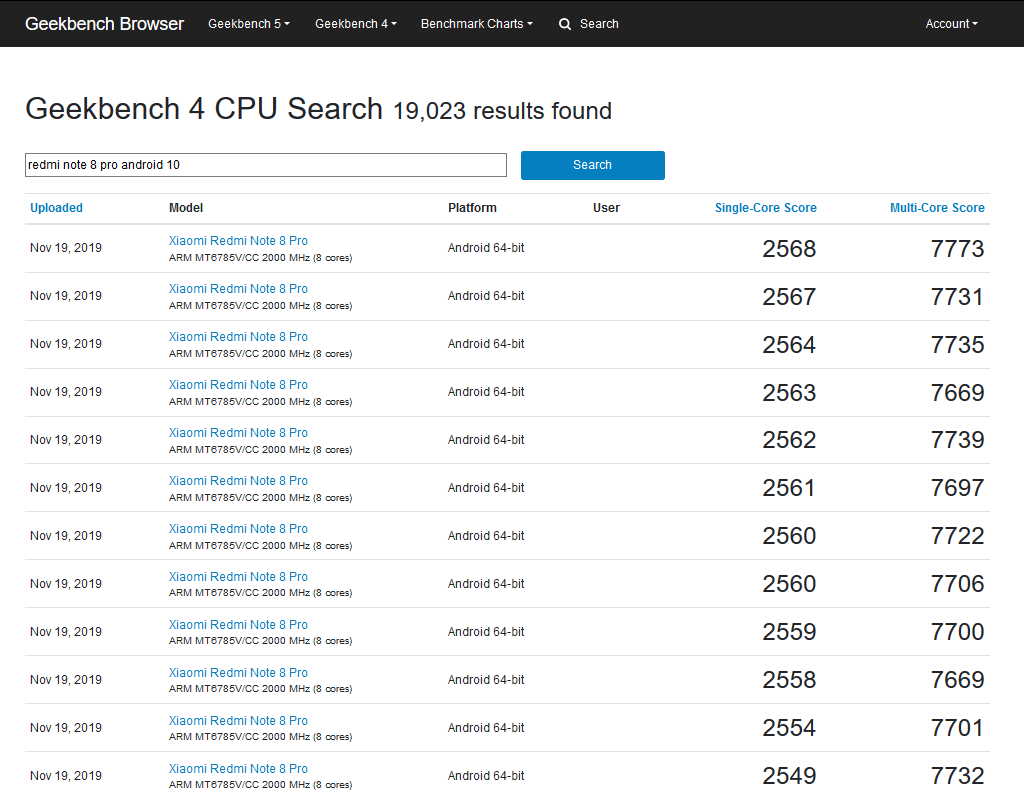Click the blue Search button

[592, 165]
